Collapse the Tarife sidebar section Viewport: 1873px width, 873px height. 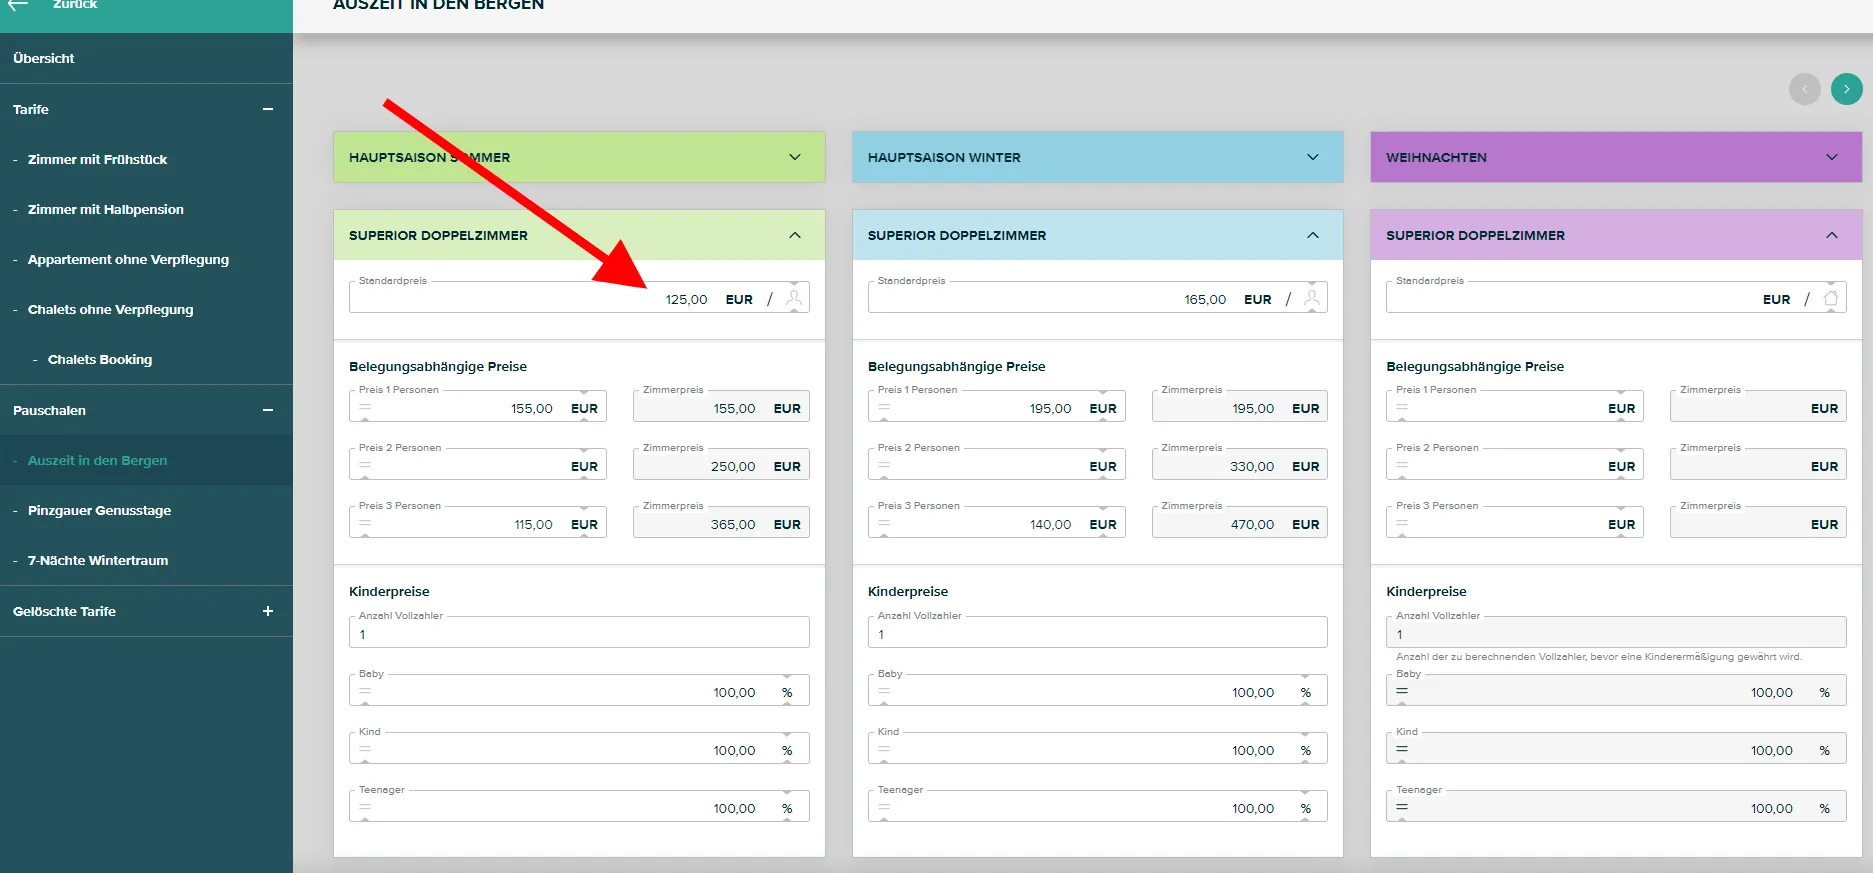click(268, 109)
